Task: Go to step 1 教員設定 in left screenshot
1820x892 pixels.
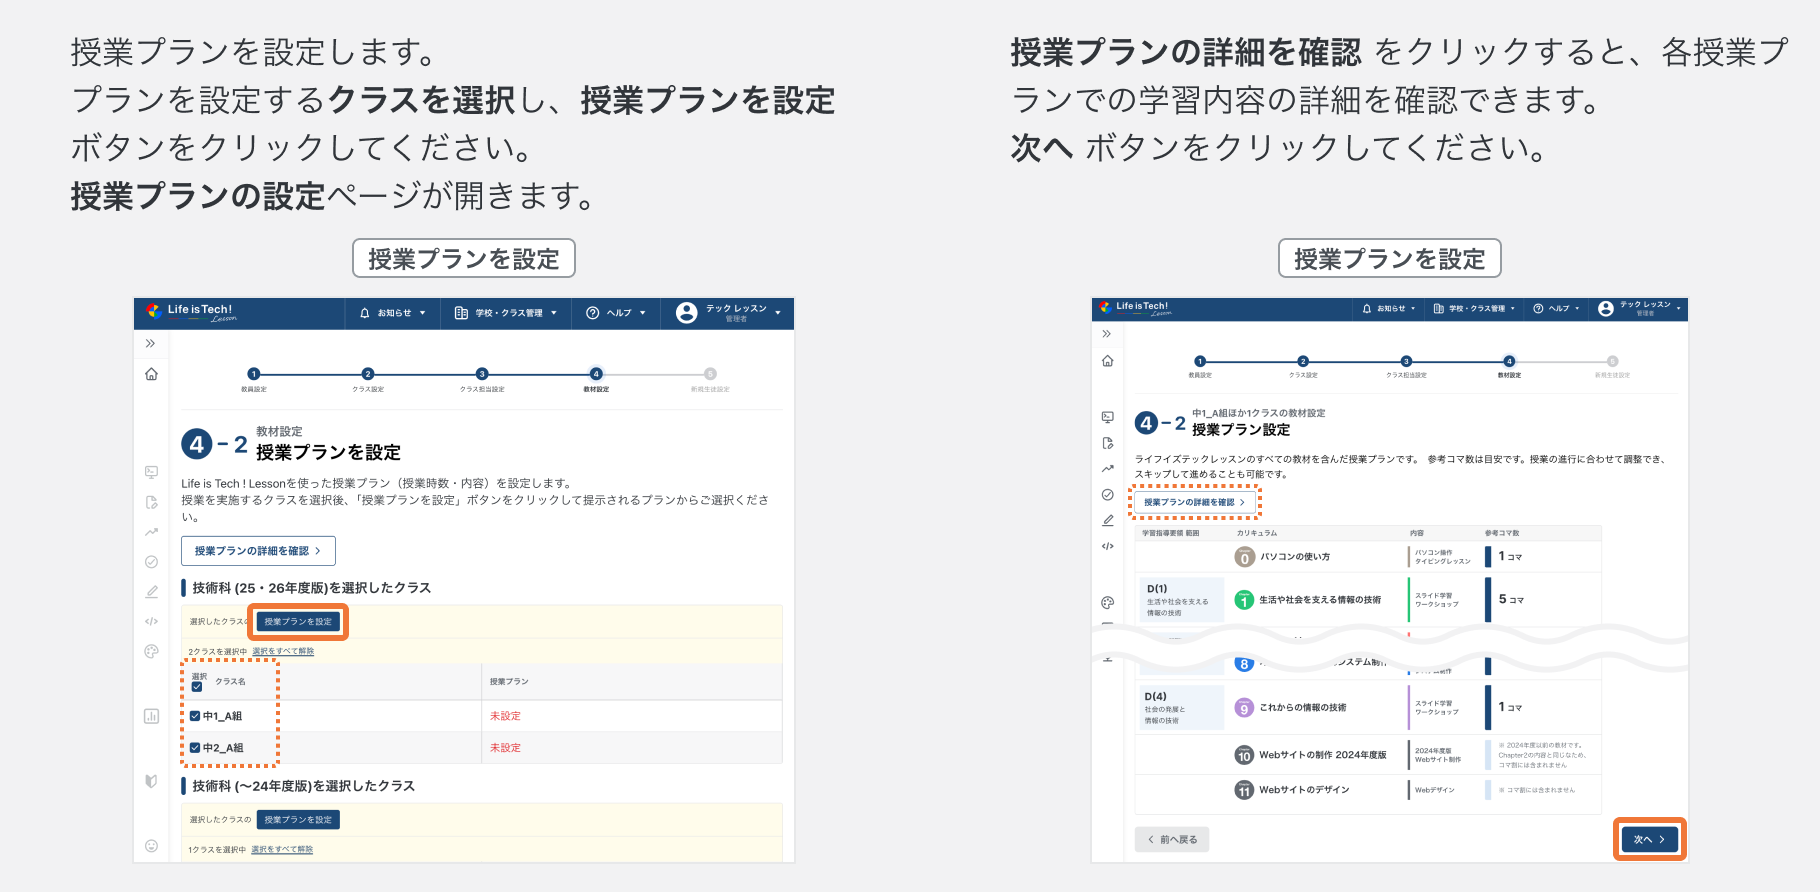Action: [x=254, y=380]
